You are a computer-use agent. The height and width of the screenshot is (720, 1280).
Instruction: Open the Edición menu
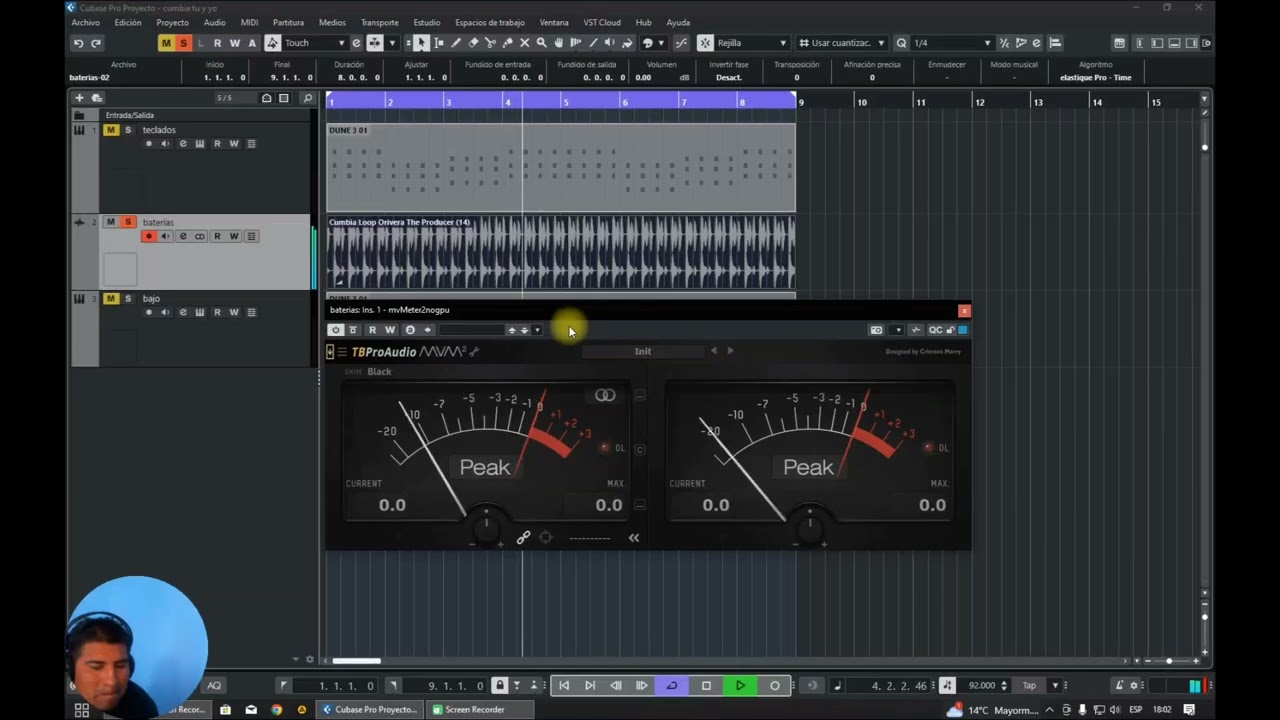point(128,22)
